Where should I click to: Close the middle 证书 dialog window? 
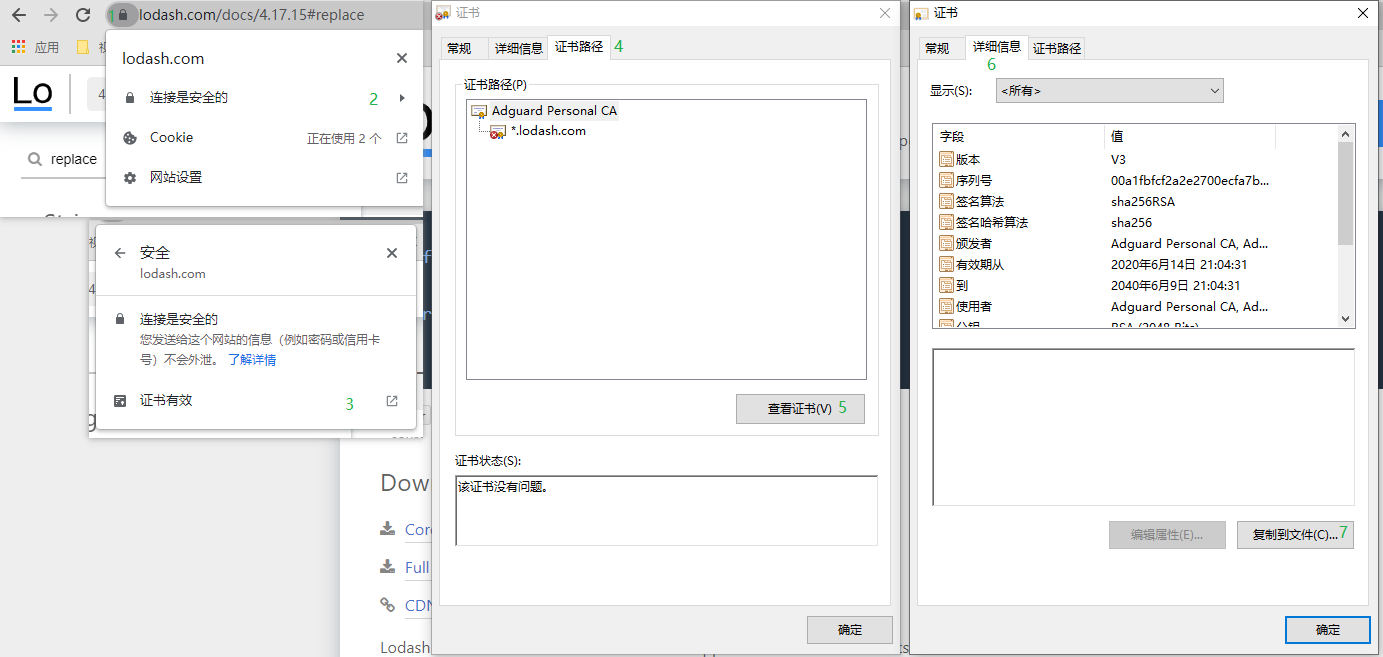point(884,13)
